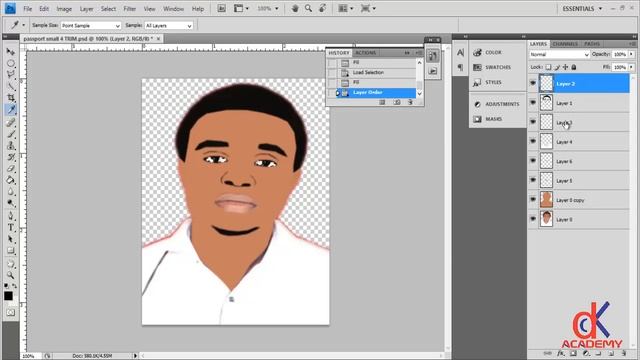Select the Polygonal Lasso tool
The width and height of the screenshot is (640, 360).
(x=11, y=75)
